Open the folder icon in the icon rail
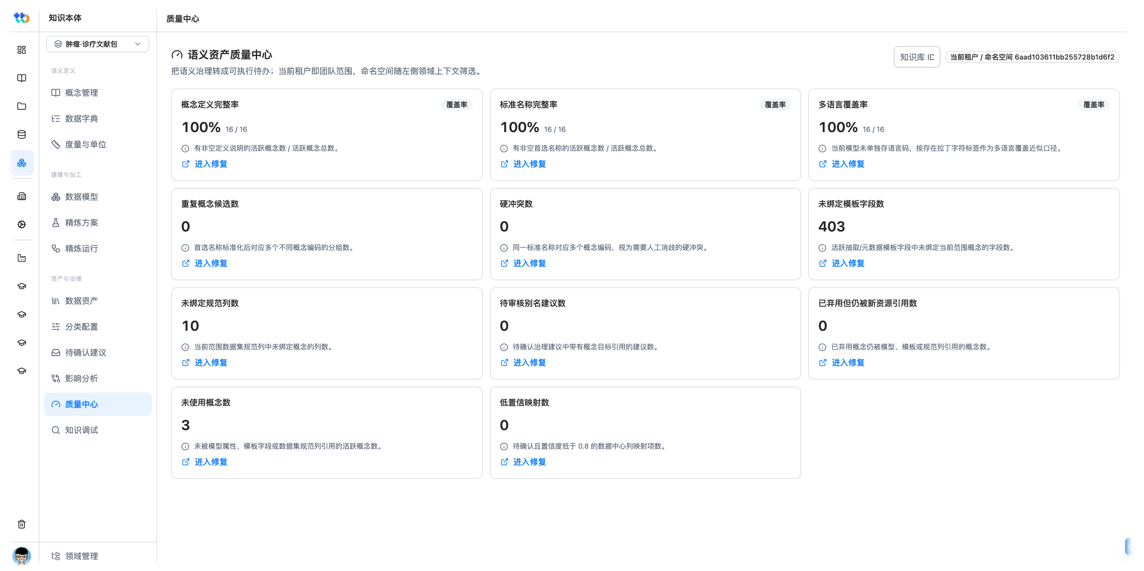The width and height of the screenshot is (1144, 571). (x=21, y=106)
